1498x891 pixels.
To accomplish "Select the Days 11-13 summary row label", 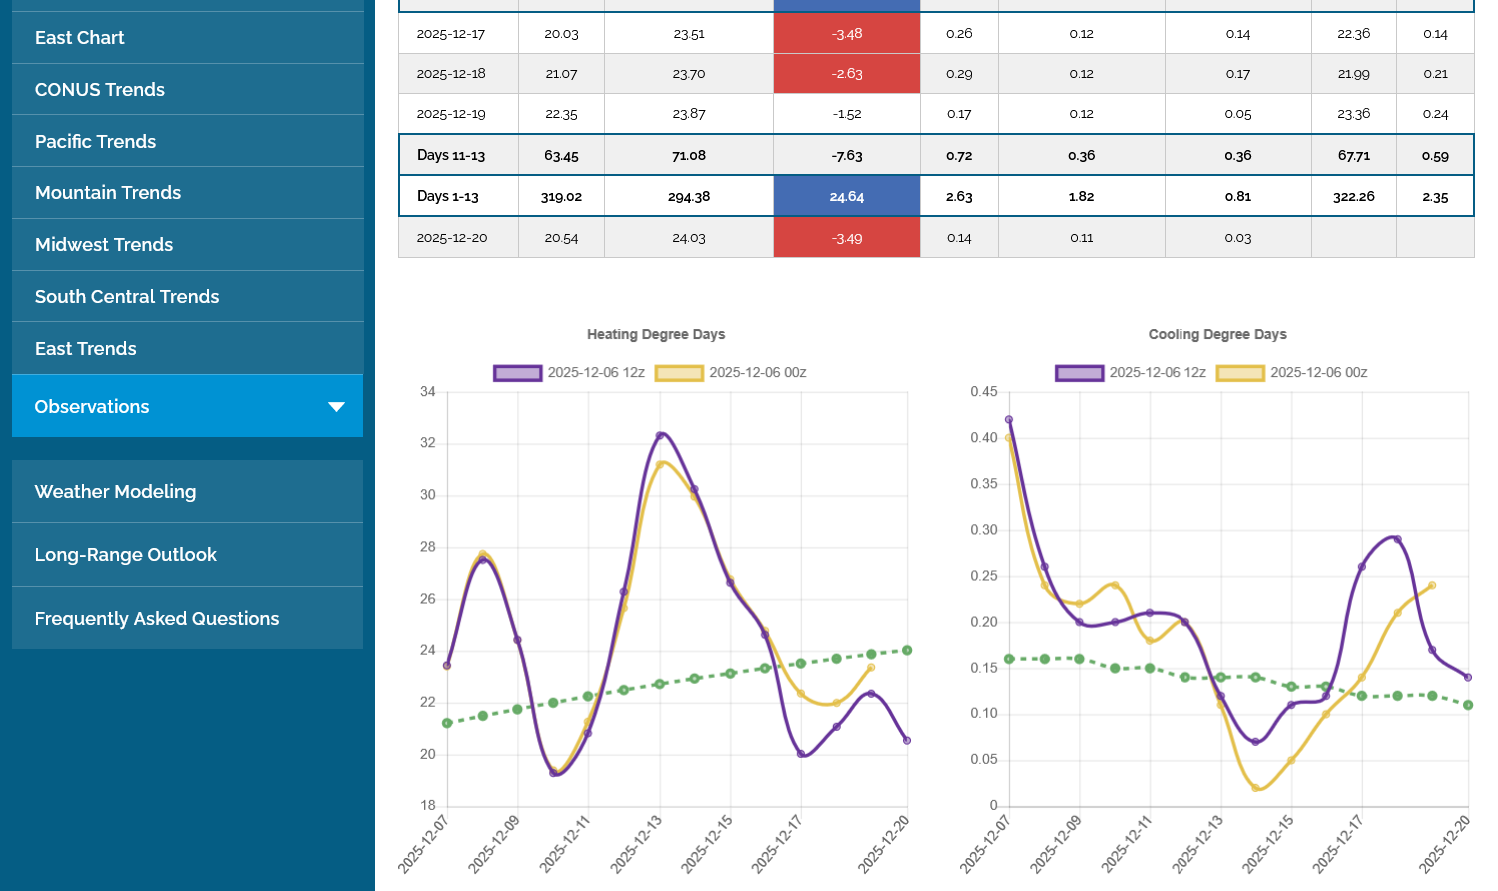I will point(451,156).
